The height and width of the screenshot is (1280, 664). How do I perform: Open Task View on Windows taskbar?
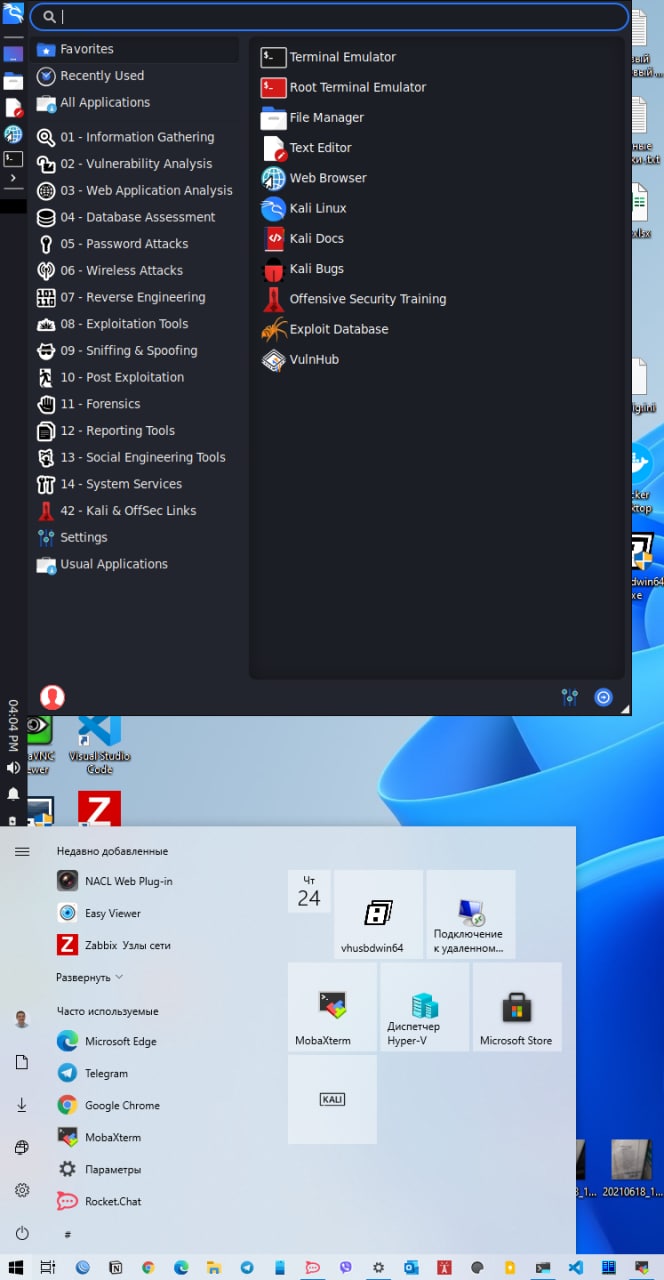(48, 1267)
